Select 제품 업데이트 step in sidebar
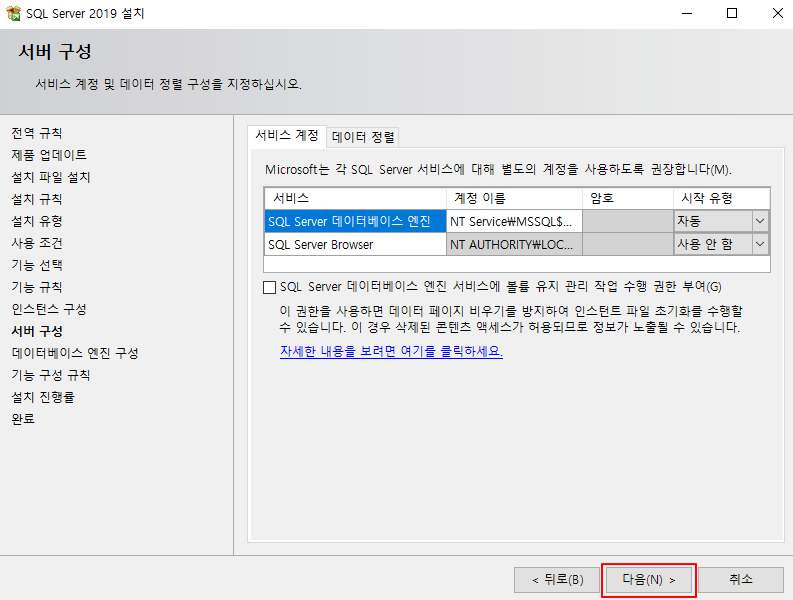 point(49,155)
